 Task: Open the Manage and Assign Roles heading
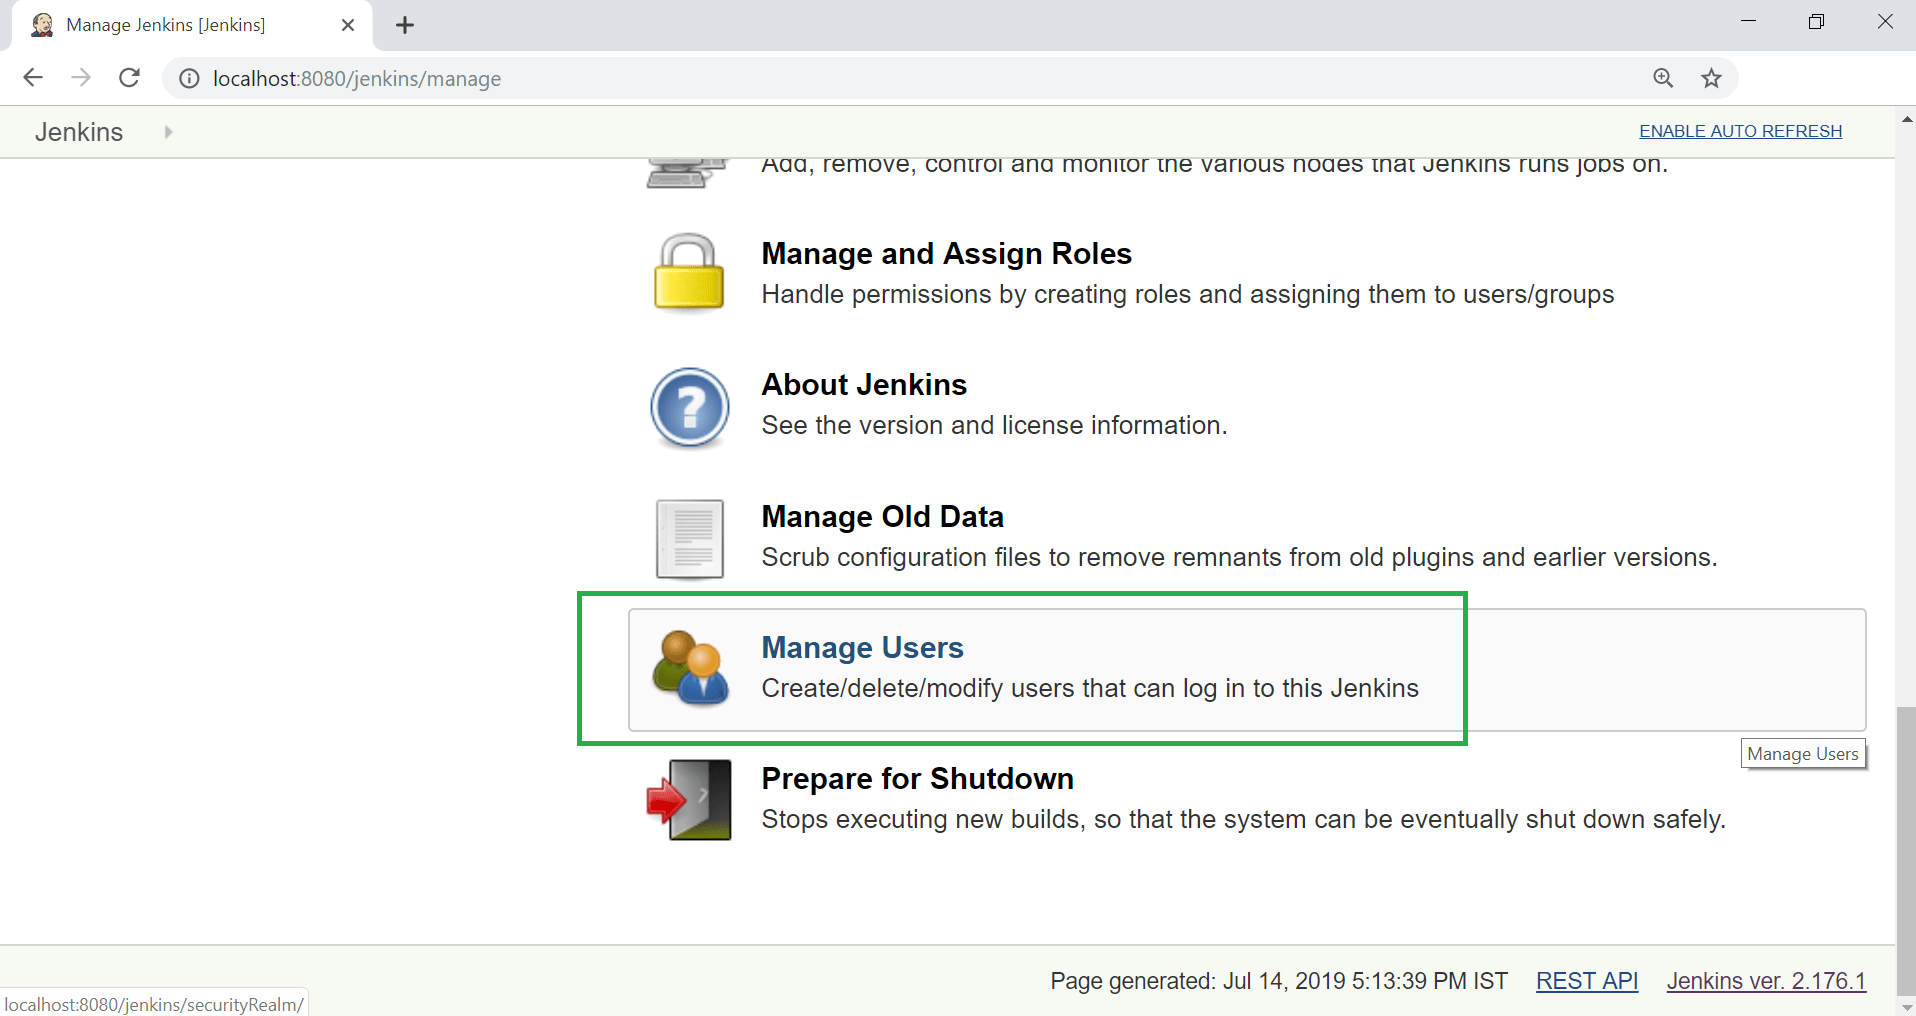point(946,253)
